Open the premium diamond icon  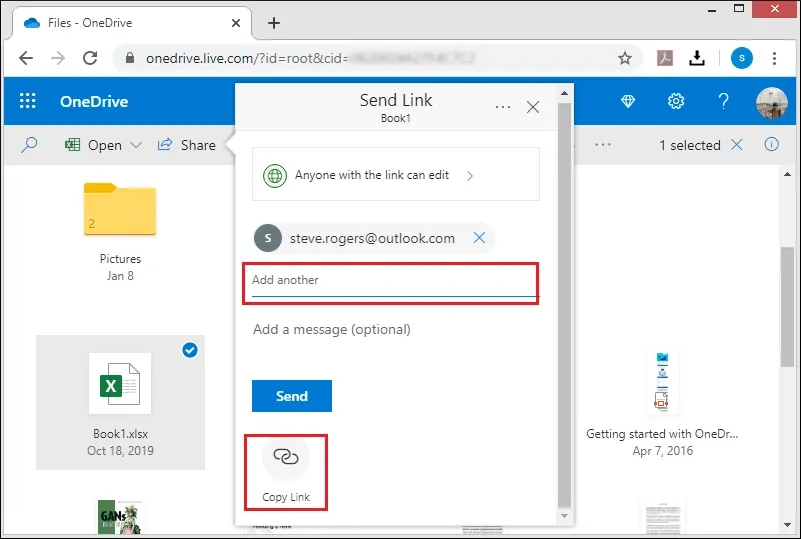point(628,101)
